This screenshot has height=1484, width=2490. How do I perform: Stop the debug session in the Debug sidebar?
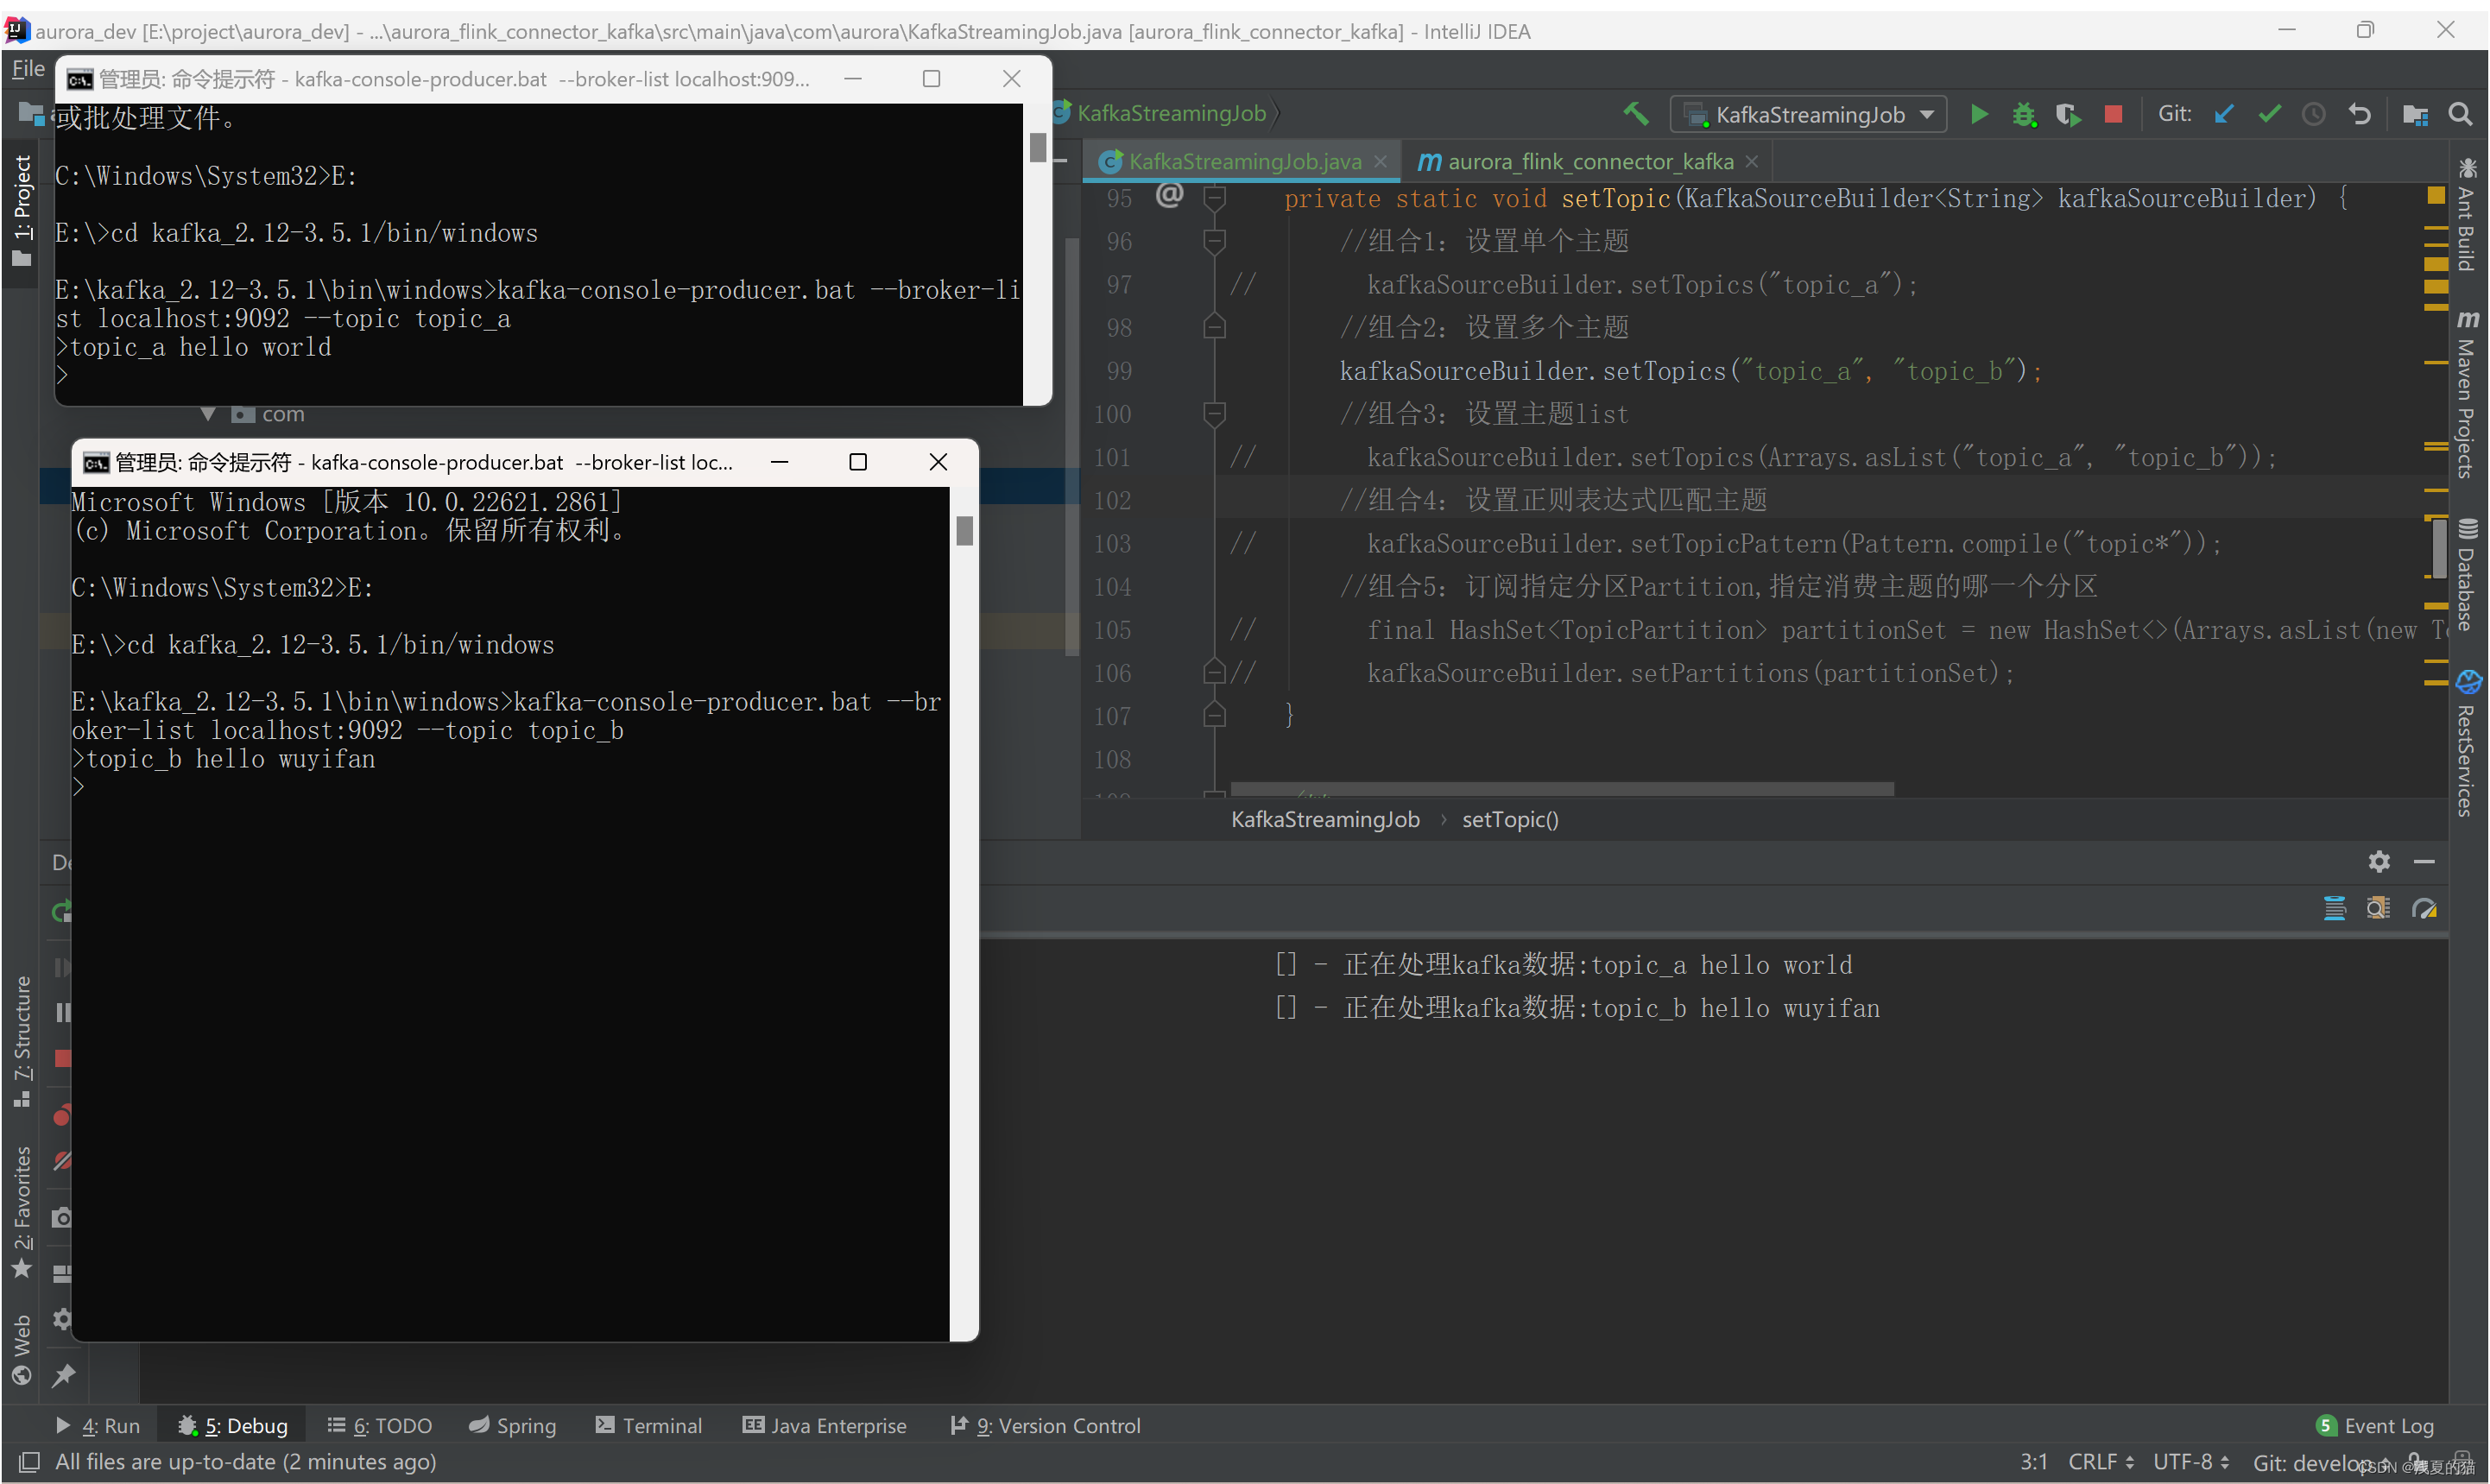click(x=62, y=1059)
